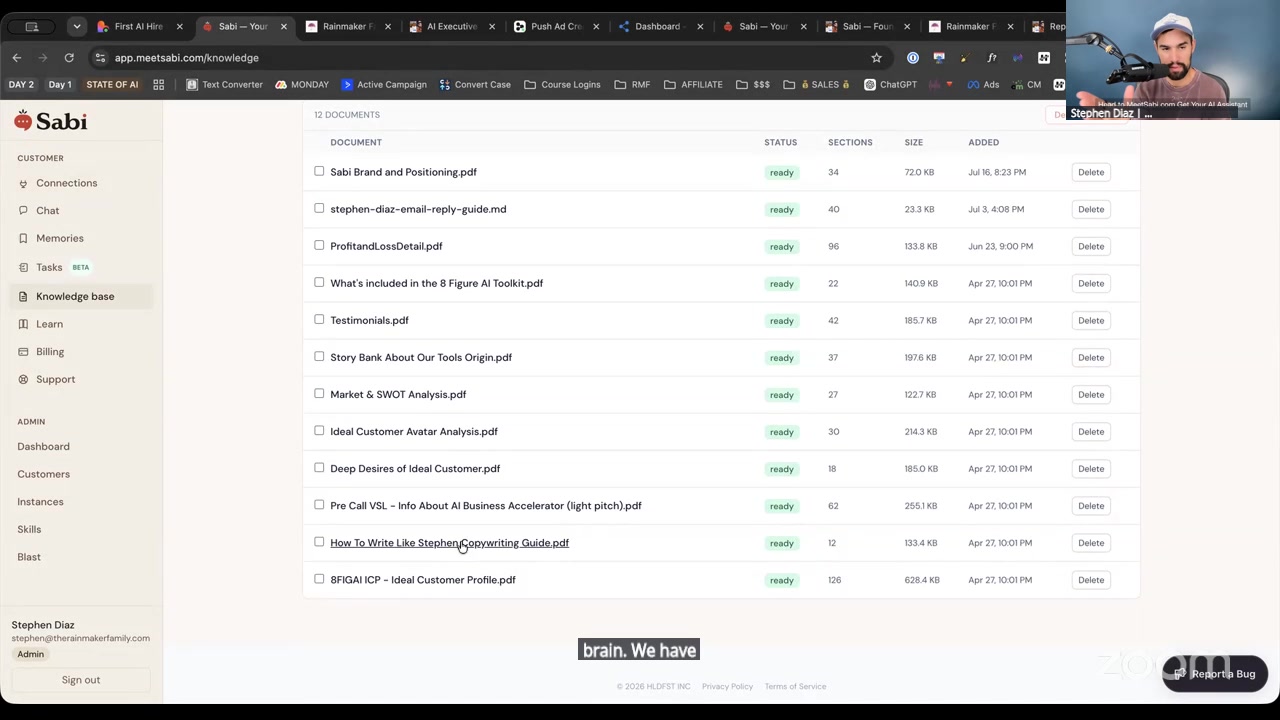Screen dimensions: 1280x720
Task: Open the site information icon in address bar
Action: click(100, 58)
